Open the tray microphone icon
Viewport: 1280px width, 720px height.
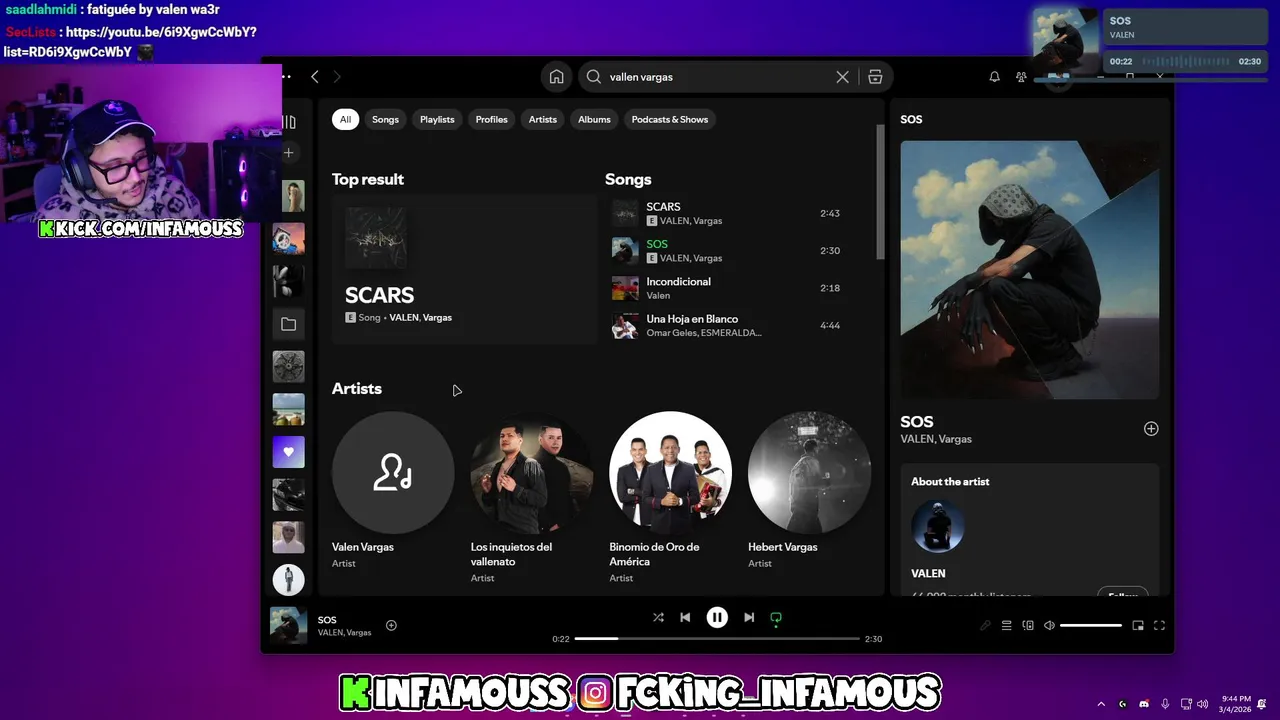1165,704
